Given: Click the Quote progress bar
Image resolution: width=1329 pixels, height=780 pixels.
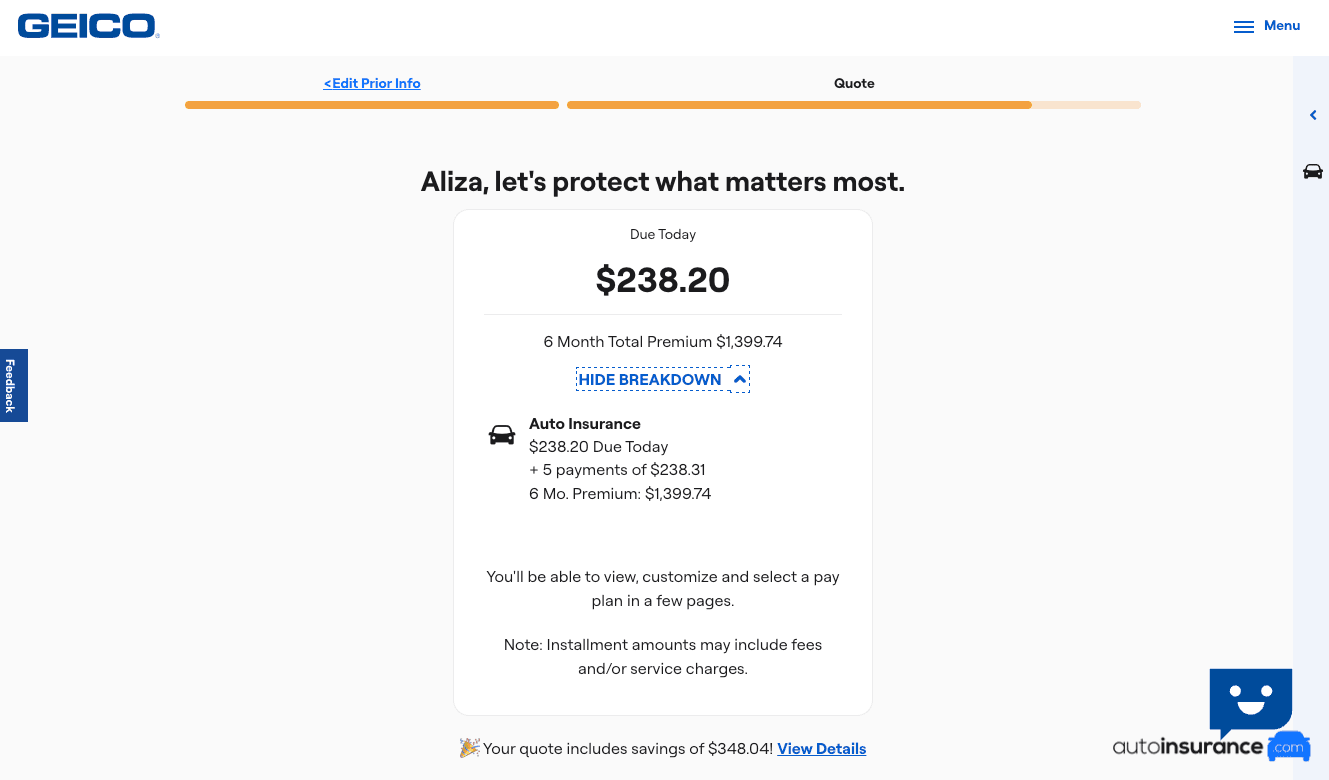Looking at the screenshot, I should click(854, 104).
